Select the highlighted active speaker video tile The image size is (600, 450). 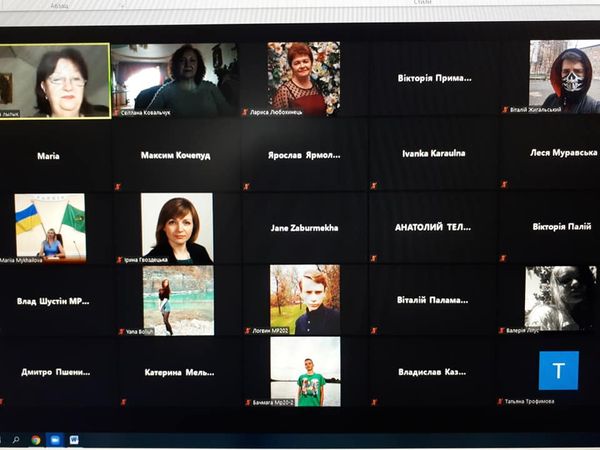(x=55, y=81)
